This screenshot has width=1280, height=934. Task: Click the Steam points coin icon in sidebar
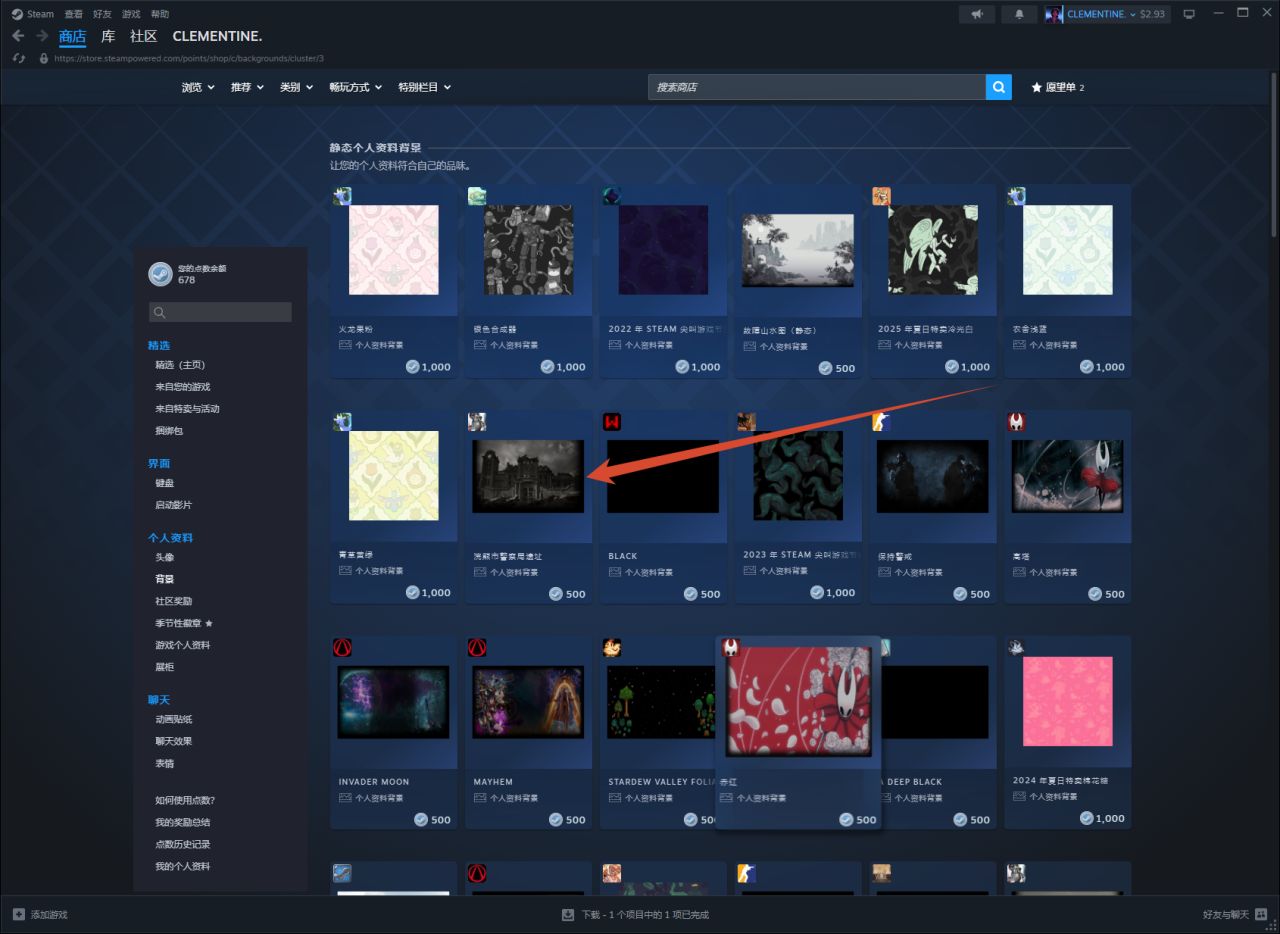tap(160, 274)
